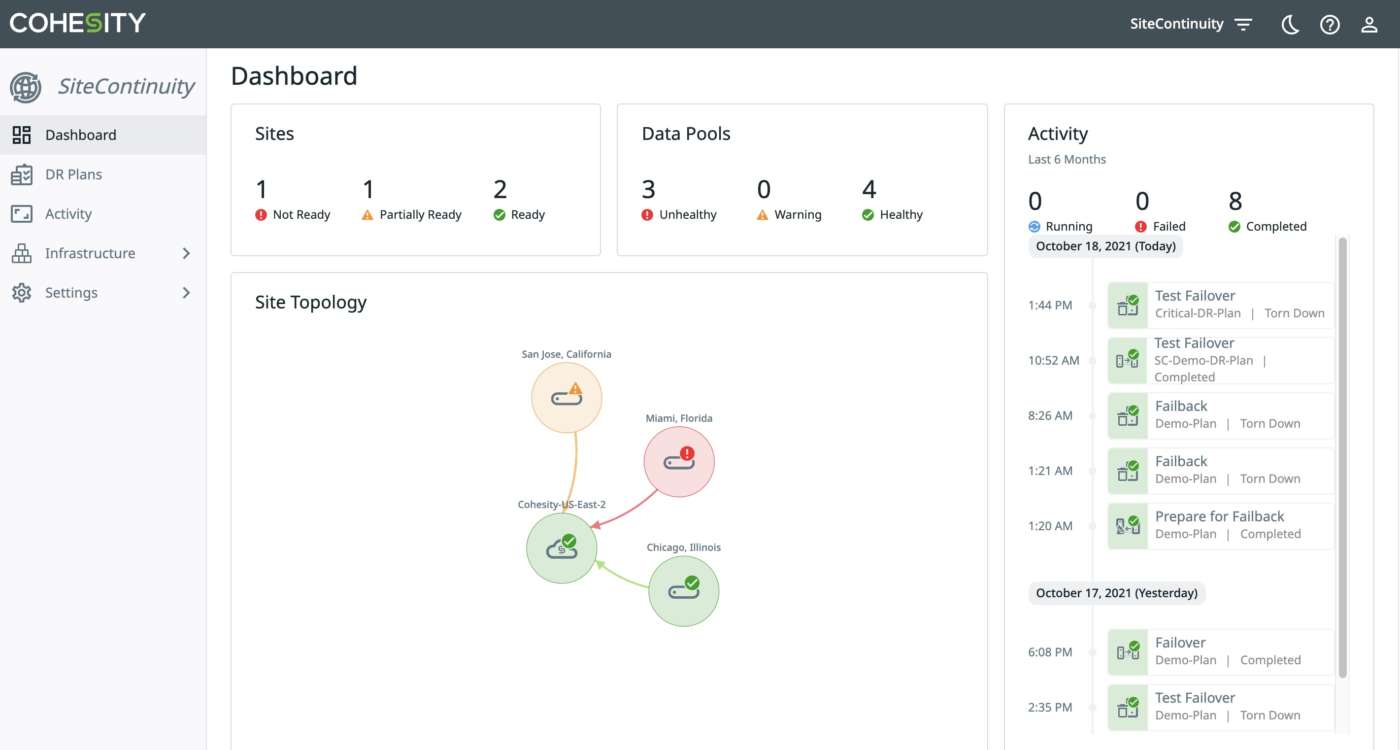Viewport: 1400px width, 750px height.
Task: Click the Not Ready sites count
Action: [262, 189]
